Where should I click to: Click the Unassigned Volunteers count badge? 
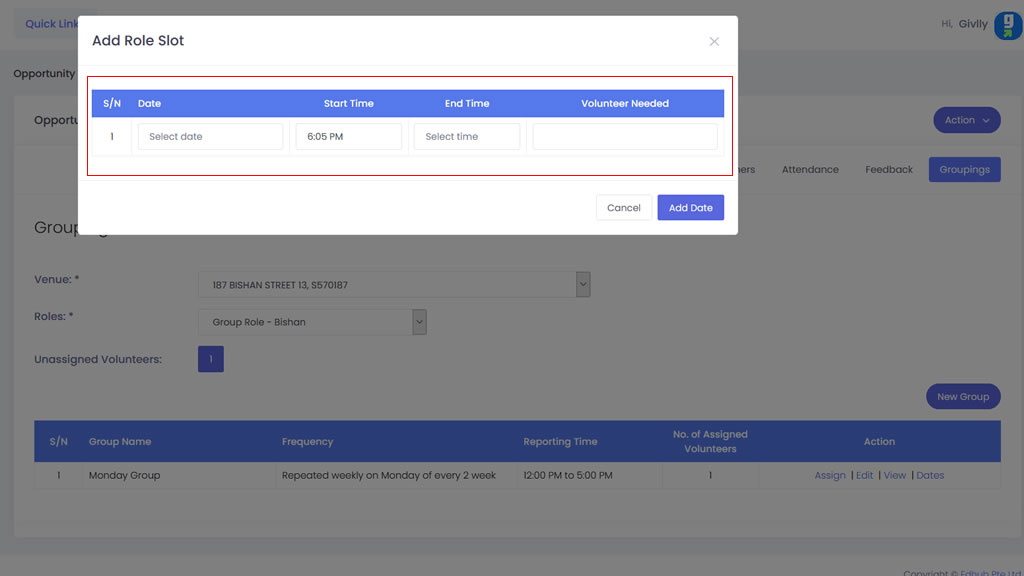coord(211,359)
